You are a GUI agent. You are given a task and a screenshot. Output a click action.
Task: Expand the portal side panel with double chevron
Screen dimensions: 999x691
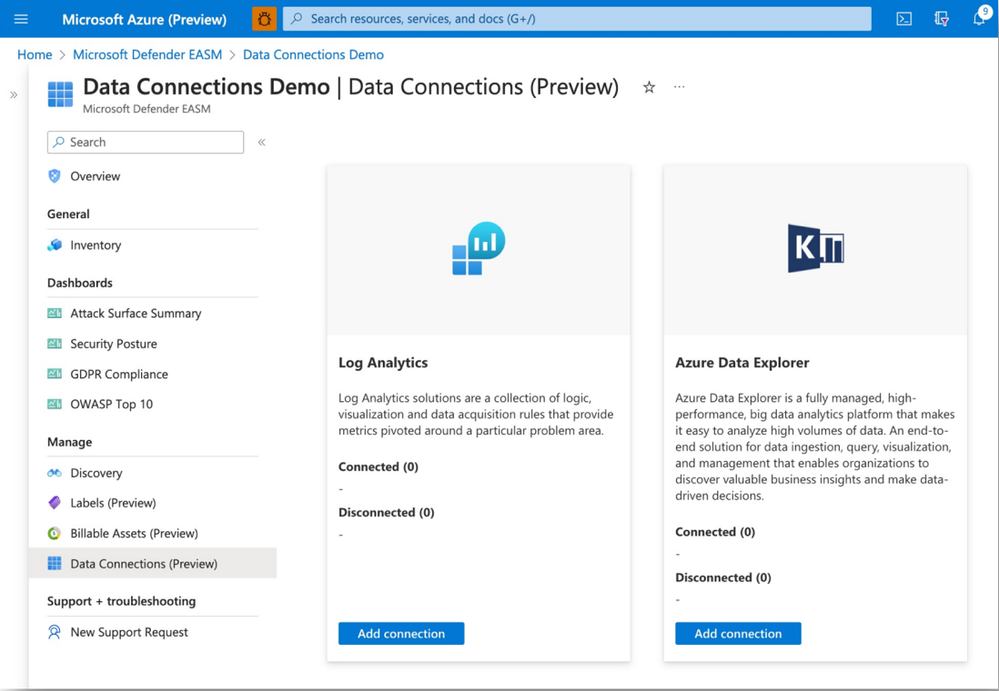(13, 95)
